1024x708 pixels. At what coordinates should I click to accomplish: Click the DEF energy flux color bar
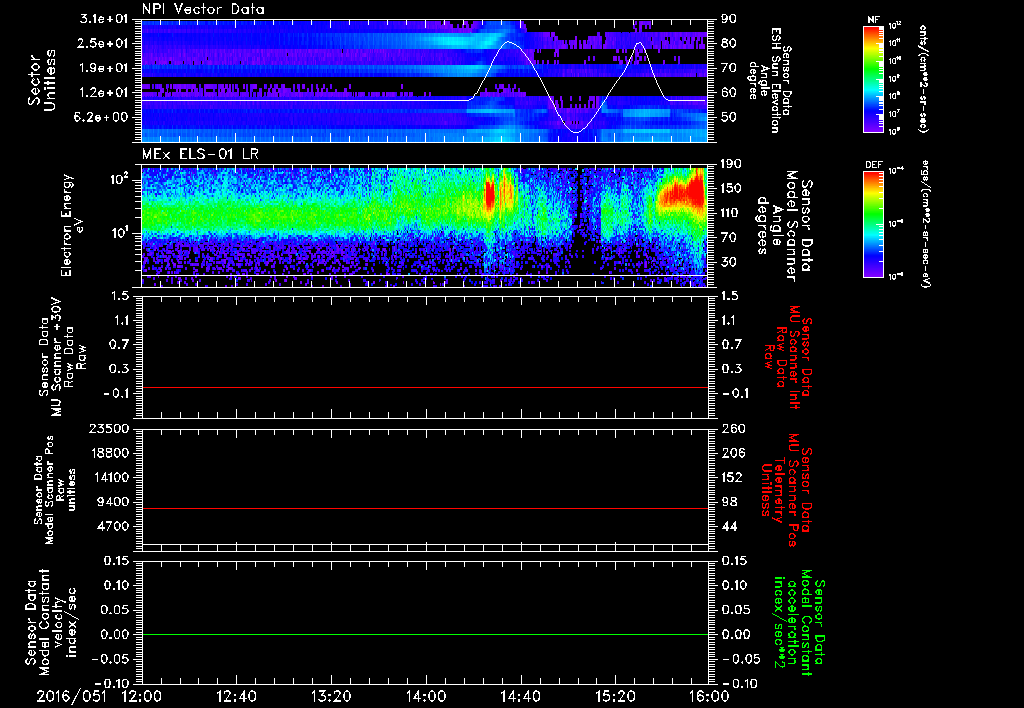[873, 224]
